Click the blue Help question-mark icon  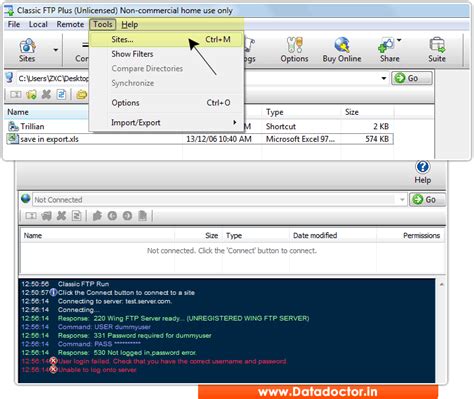coord(423,167)
